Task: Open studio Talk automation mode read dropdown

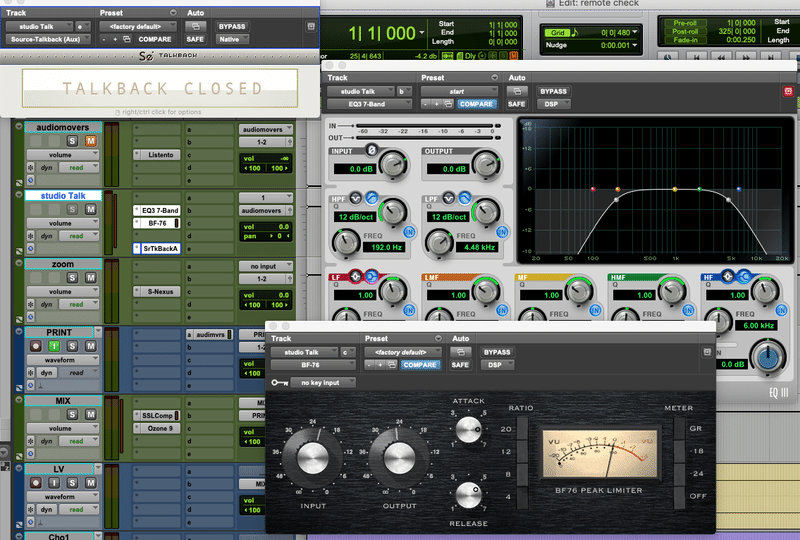Action: (79, 236)
